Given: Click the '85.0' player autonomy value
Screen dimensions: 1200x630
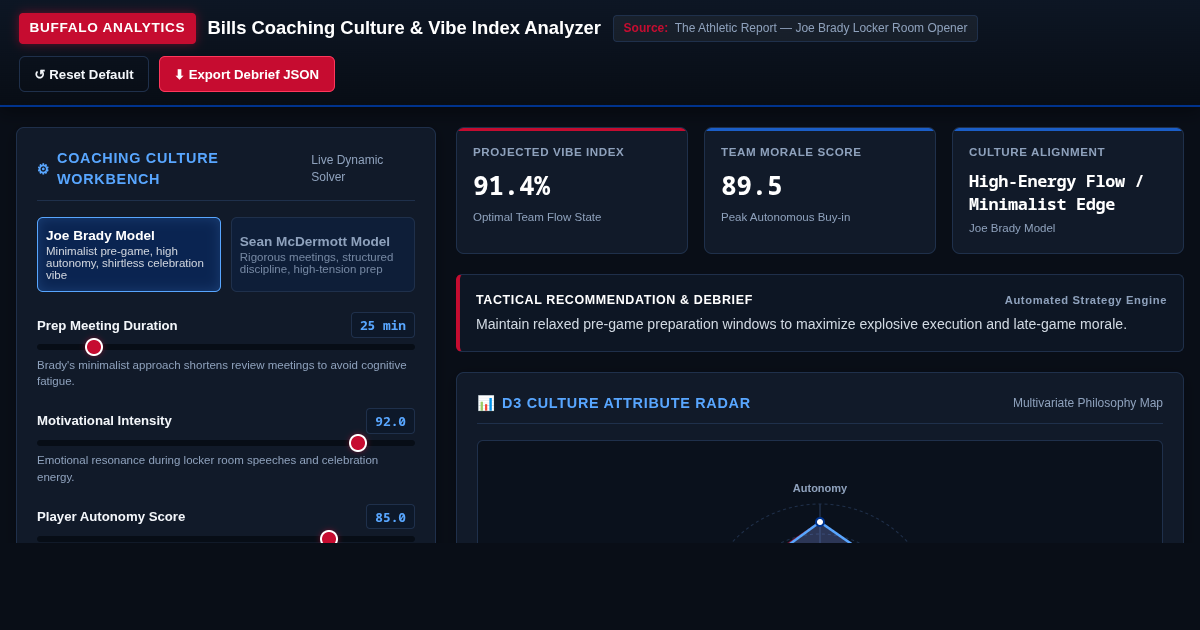Looking at the screenshot, I should click(390, 517).
